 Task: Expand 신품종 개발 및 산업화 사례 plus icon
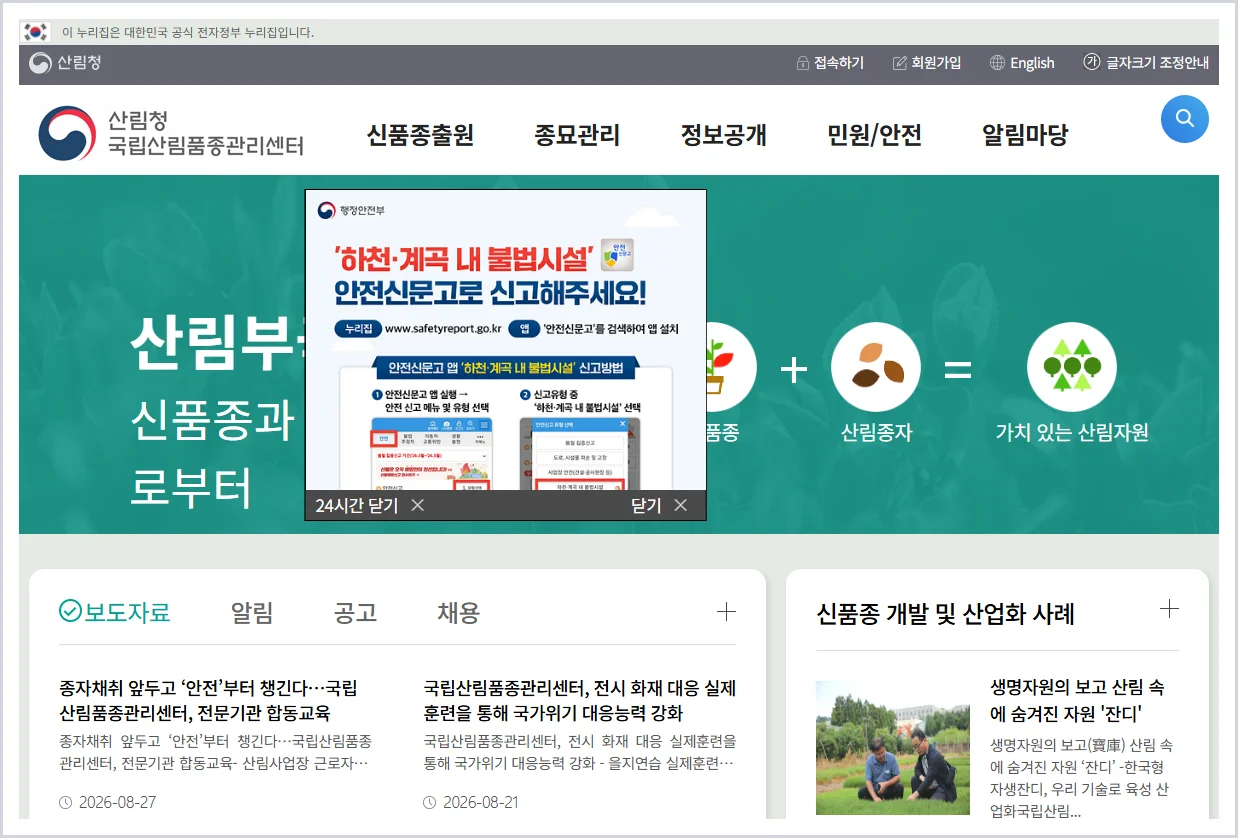coord(1169,609)
